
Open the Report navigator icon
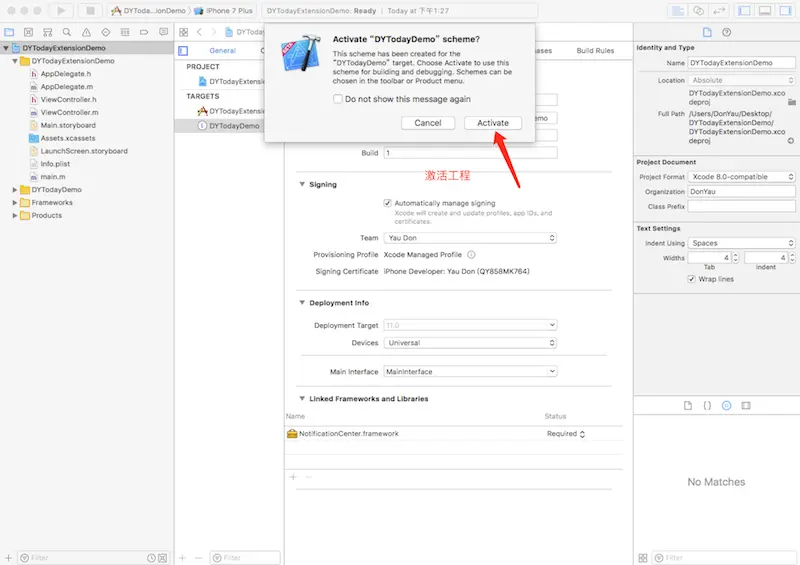point(163,32)
